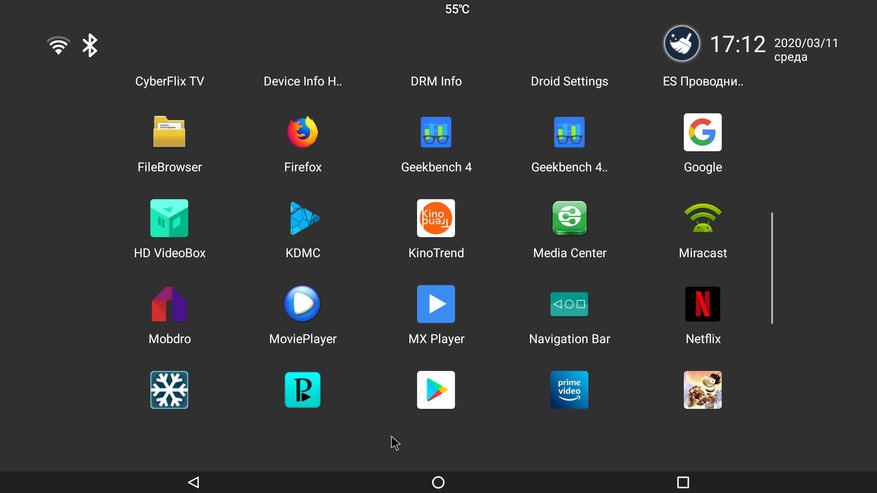Image resolution: width=877 pixels, height=493 pixels.
Task: Launch Netflix
Action: [702, 304]
